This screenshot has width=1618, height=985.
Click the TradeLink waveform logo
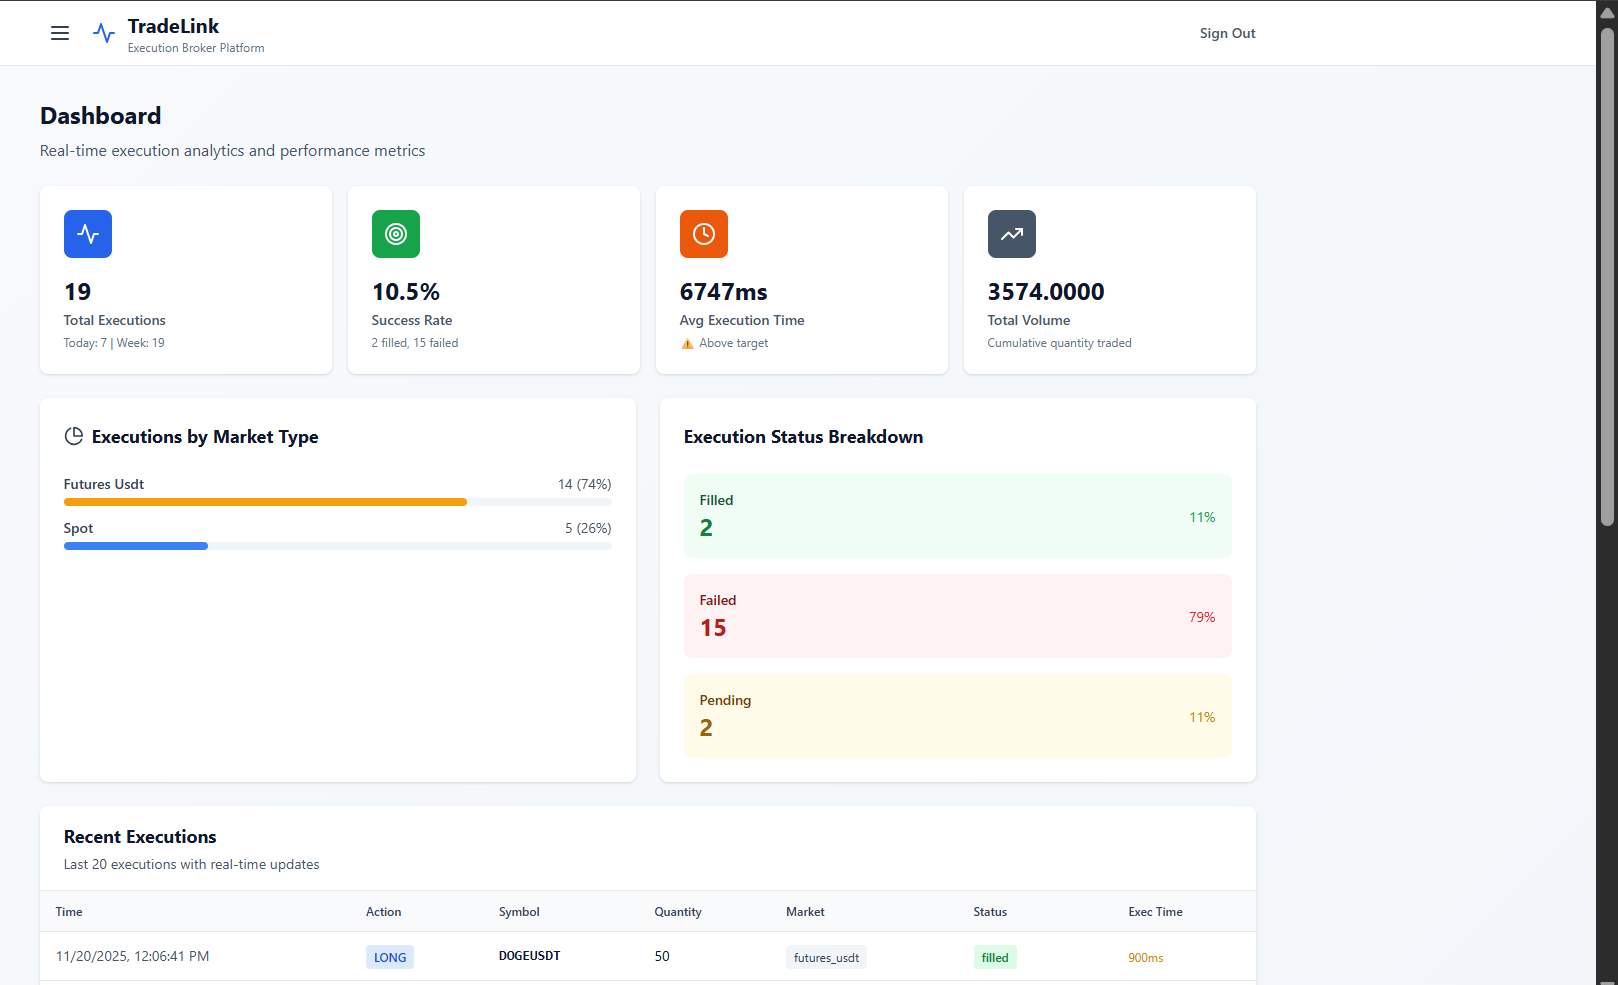click(103, 32)
